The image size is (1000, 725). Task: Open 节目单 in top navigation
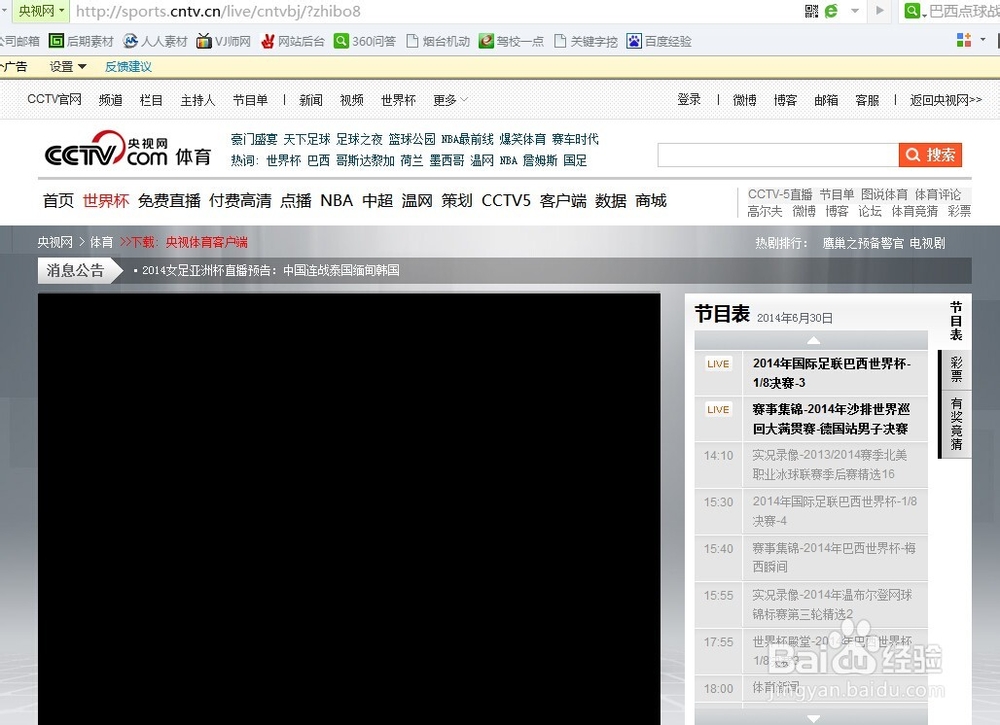[250, 100]
